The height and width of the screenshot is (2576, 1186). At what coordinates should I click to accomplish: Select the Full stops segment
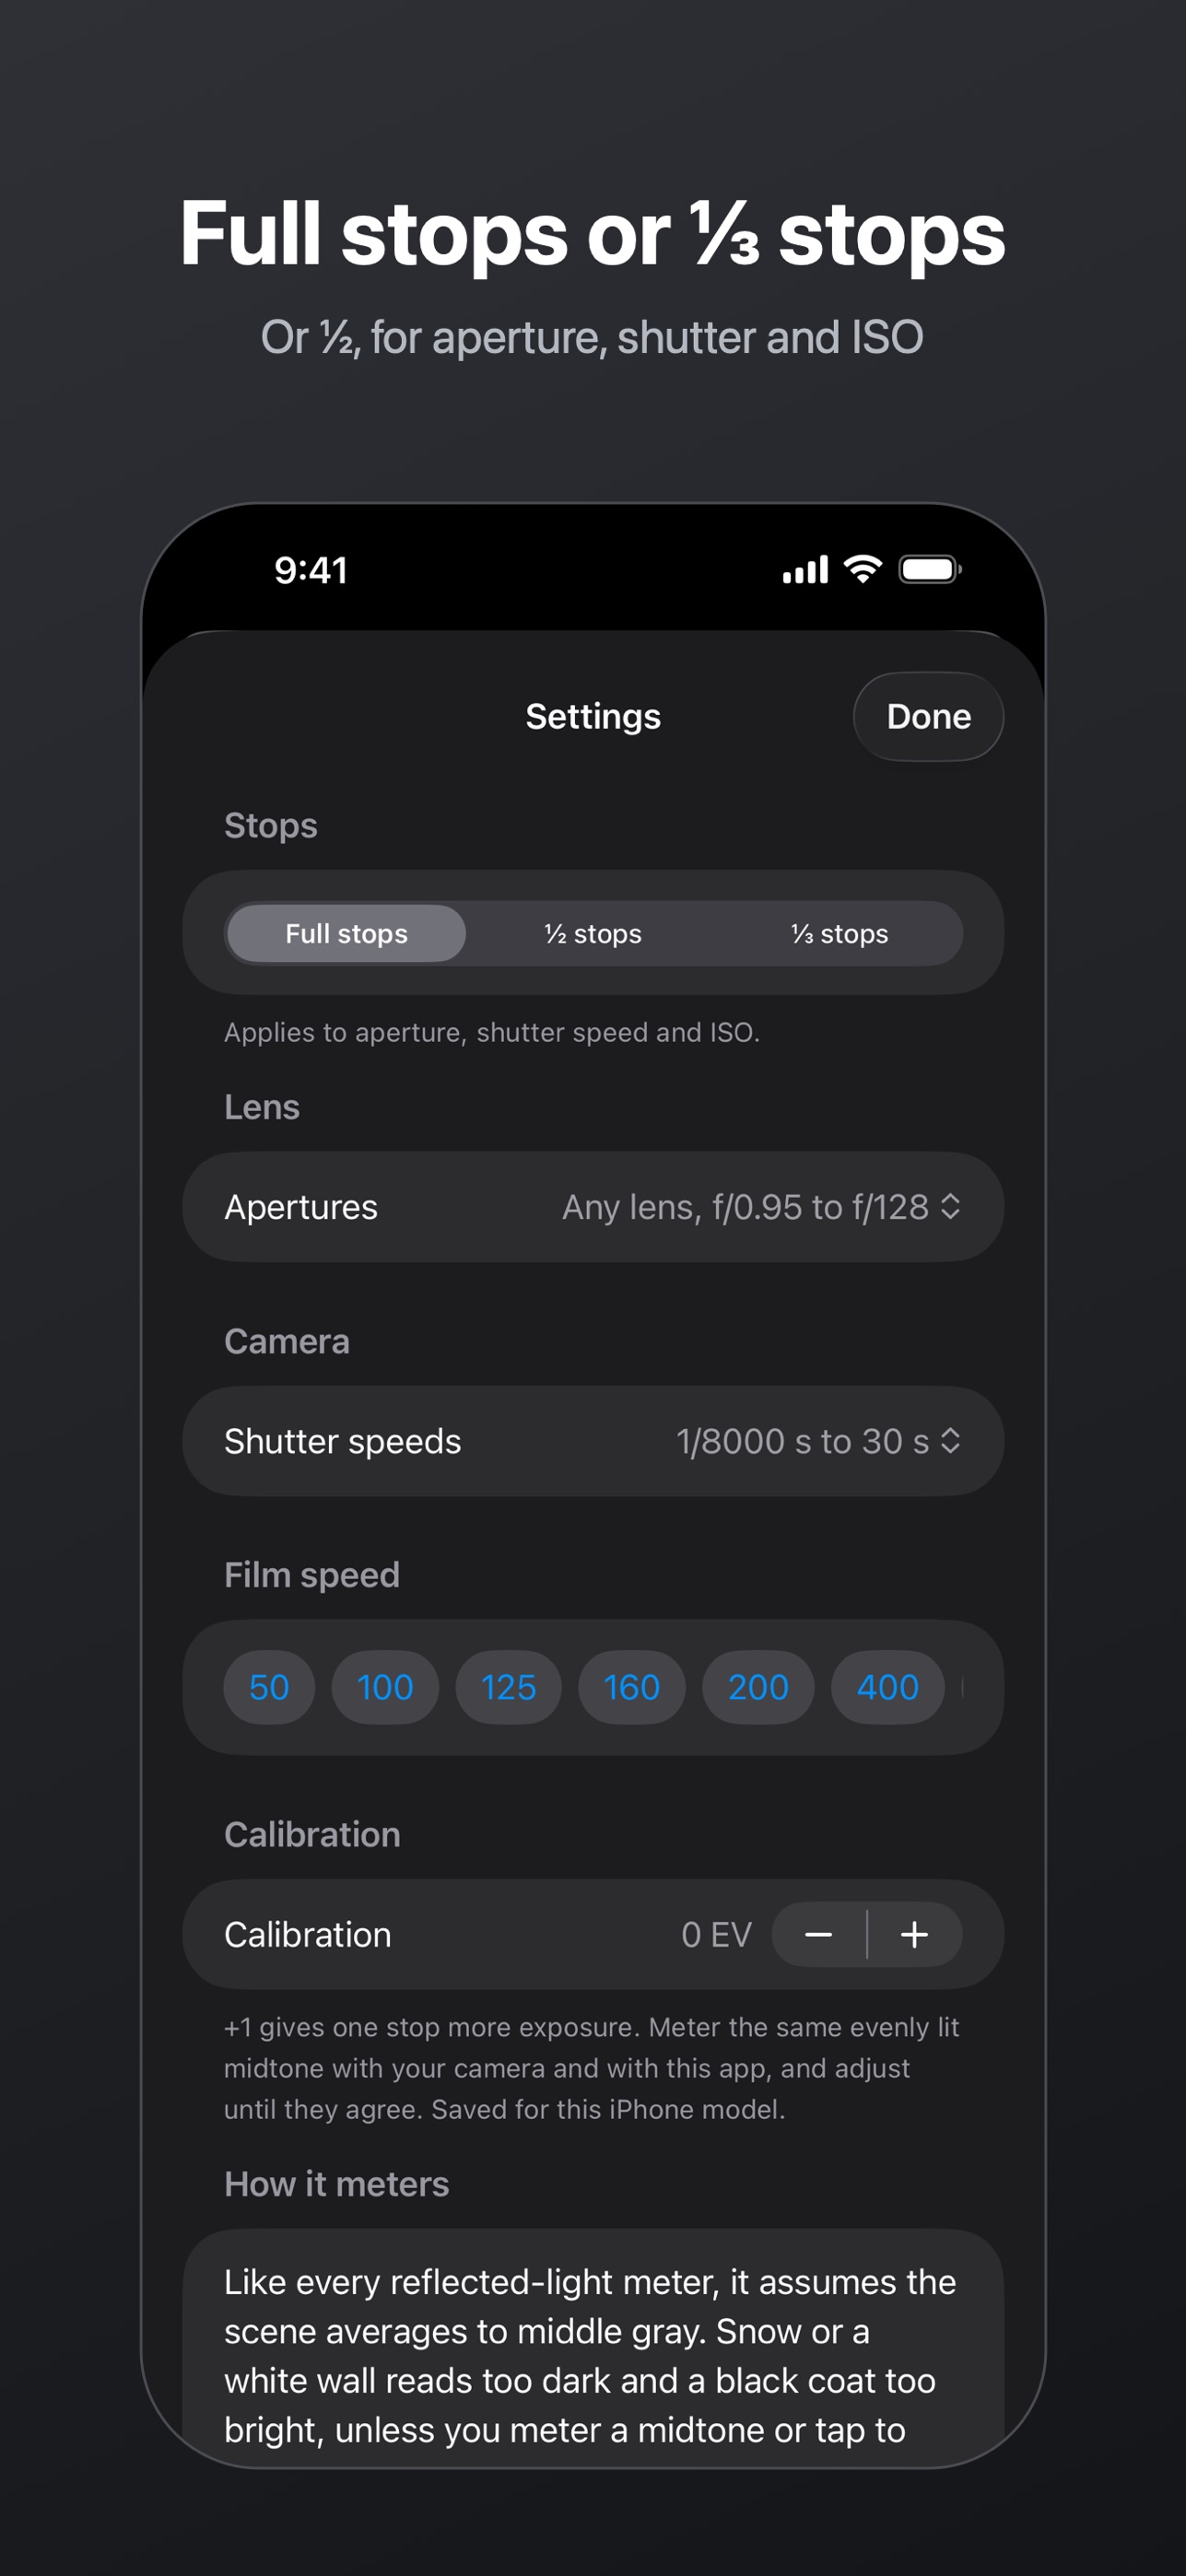346,933
